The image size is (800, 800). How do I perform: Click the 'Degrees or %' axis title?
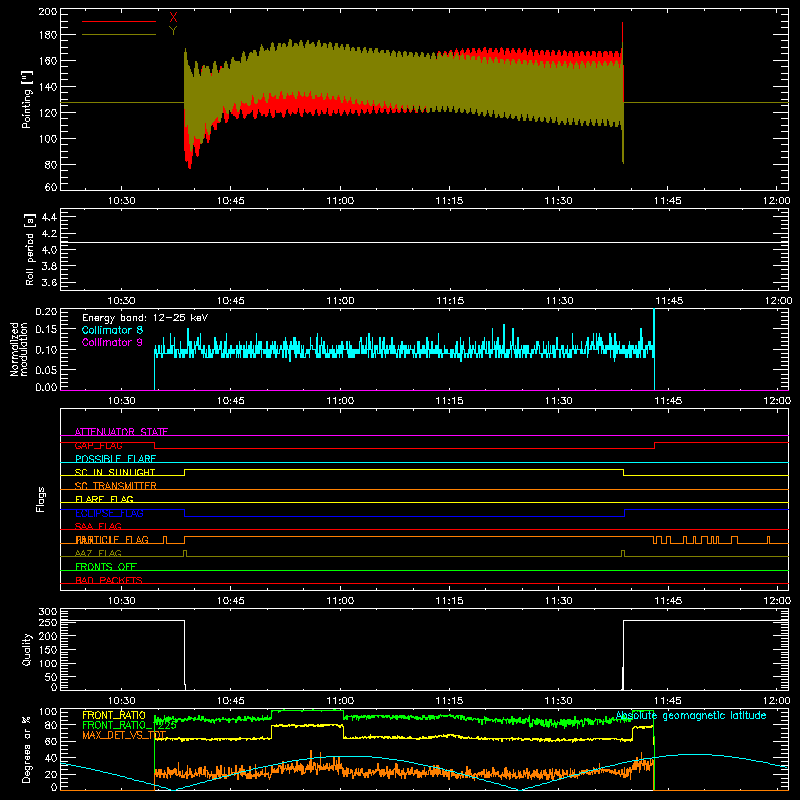[27, 749]
